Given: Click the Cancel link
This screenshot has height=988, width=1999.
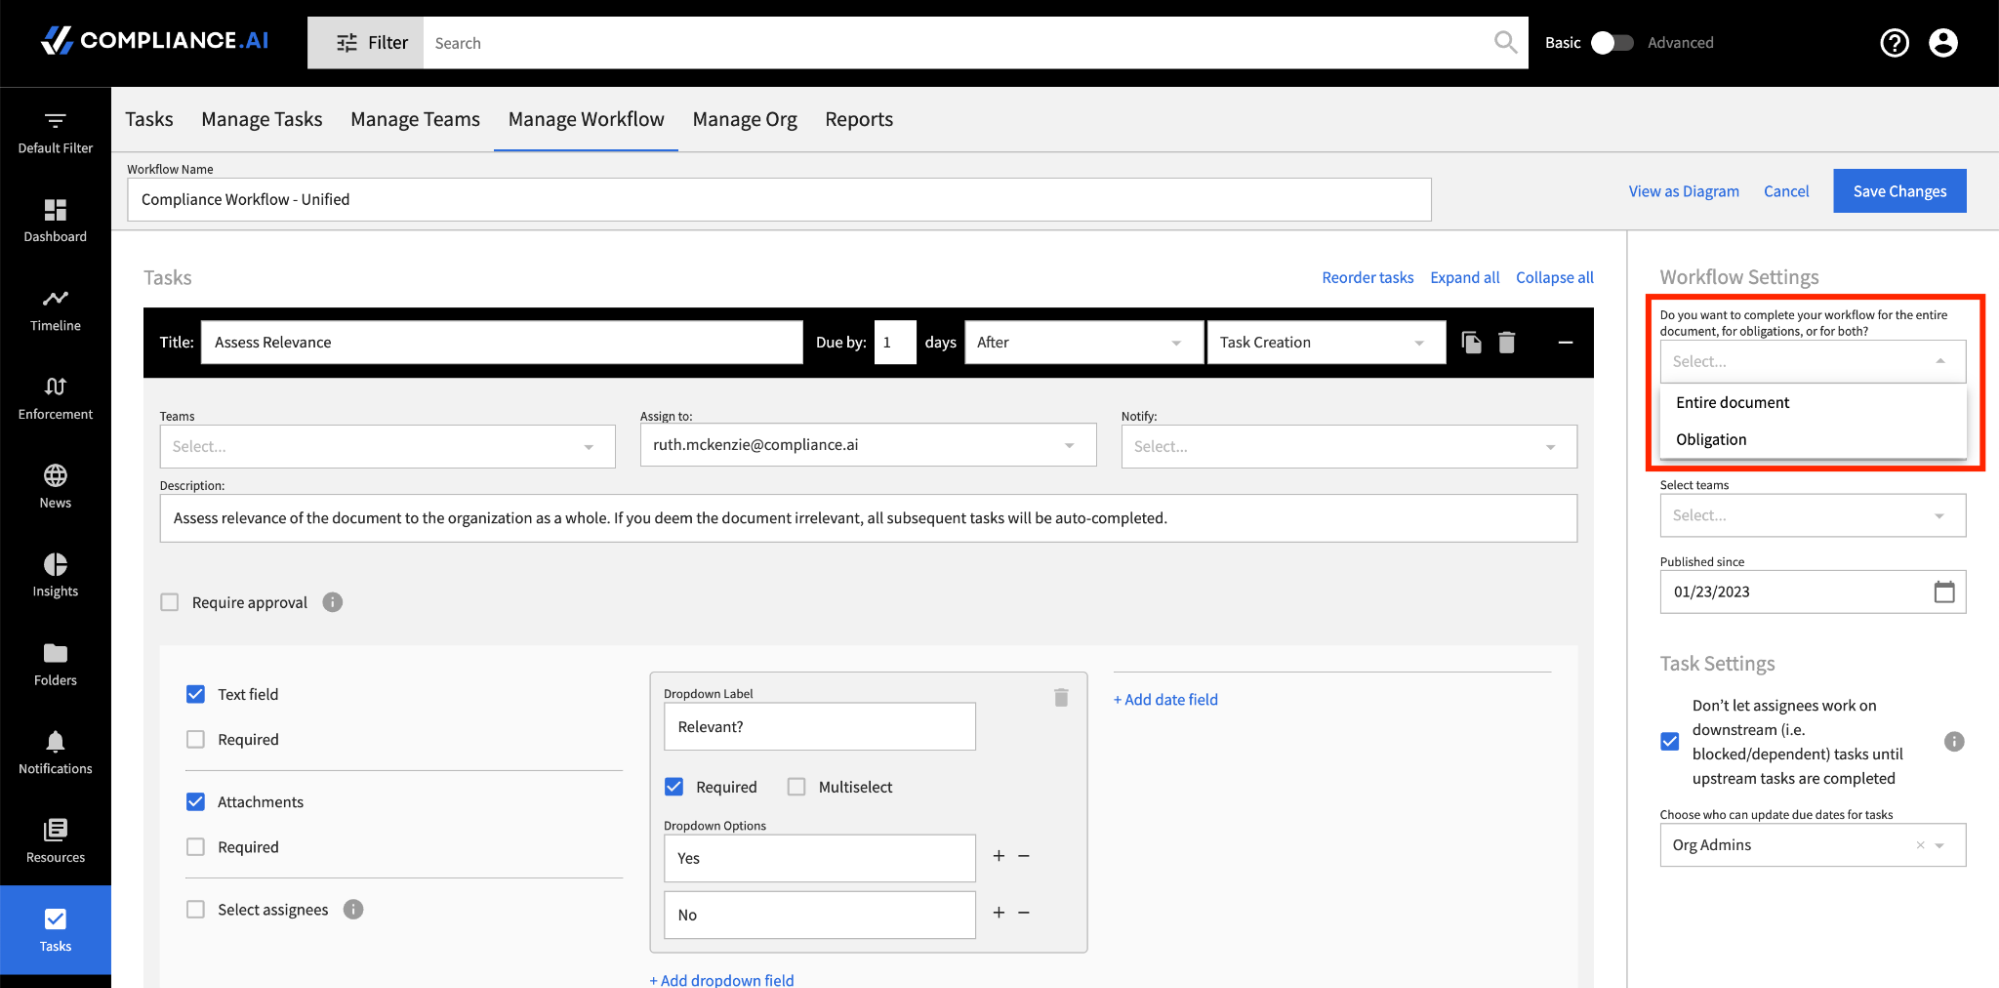Looking at the screenshot, I should tap(1786, 191).
